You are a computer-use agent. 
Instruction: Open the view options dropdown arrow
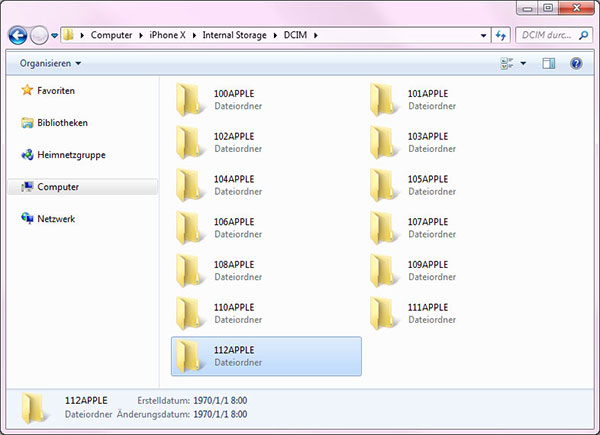[523, 64]
